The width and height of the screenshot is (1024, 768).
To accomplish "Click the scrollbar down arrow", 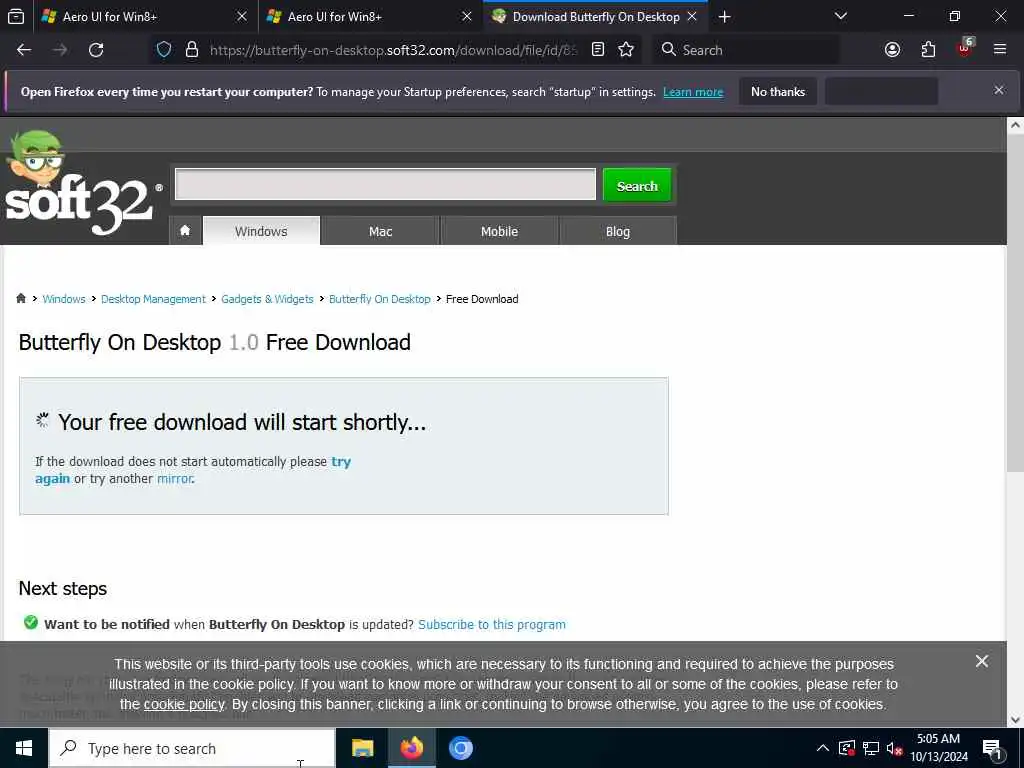I will 1015,720.
